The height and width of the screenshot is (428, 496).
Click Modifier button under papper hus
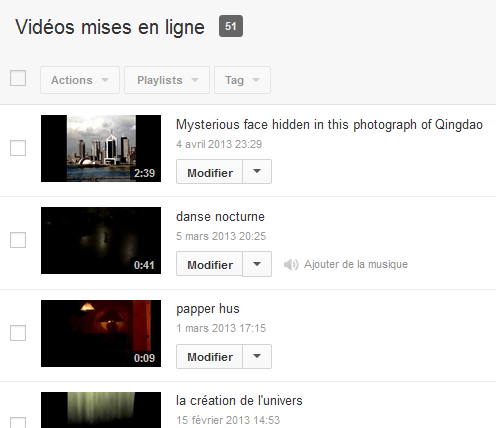[209, 356]
